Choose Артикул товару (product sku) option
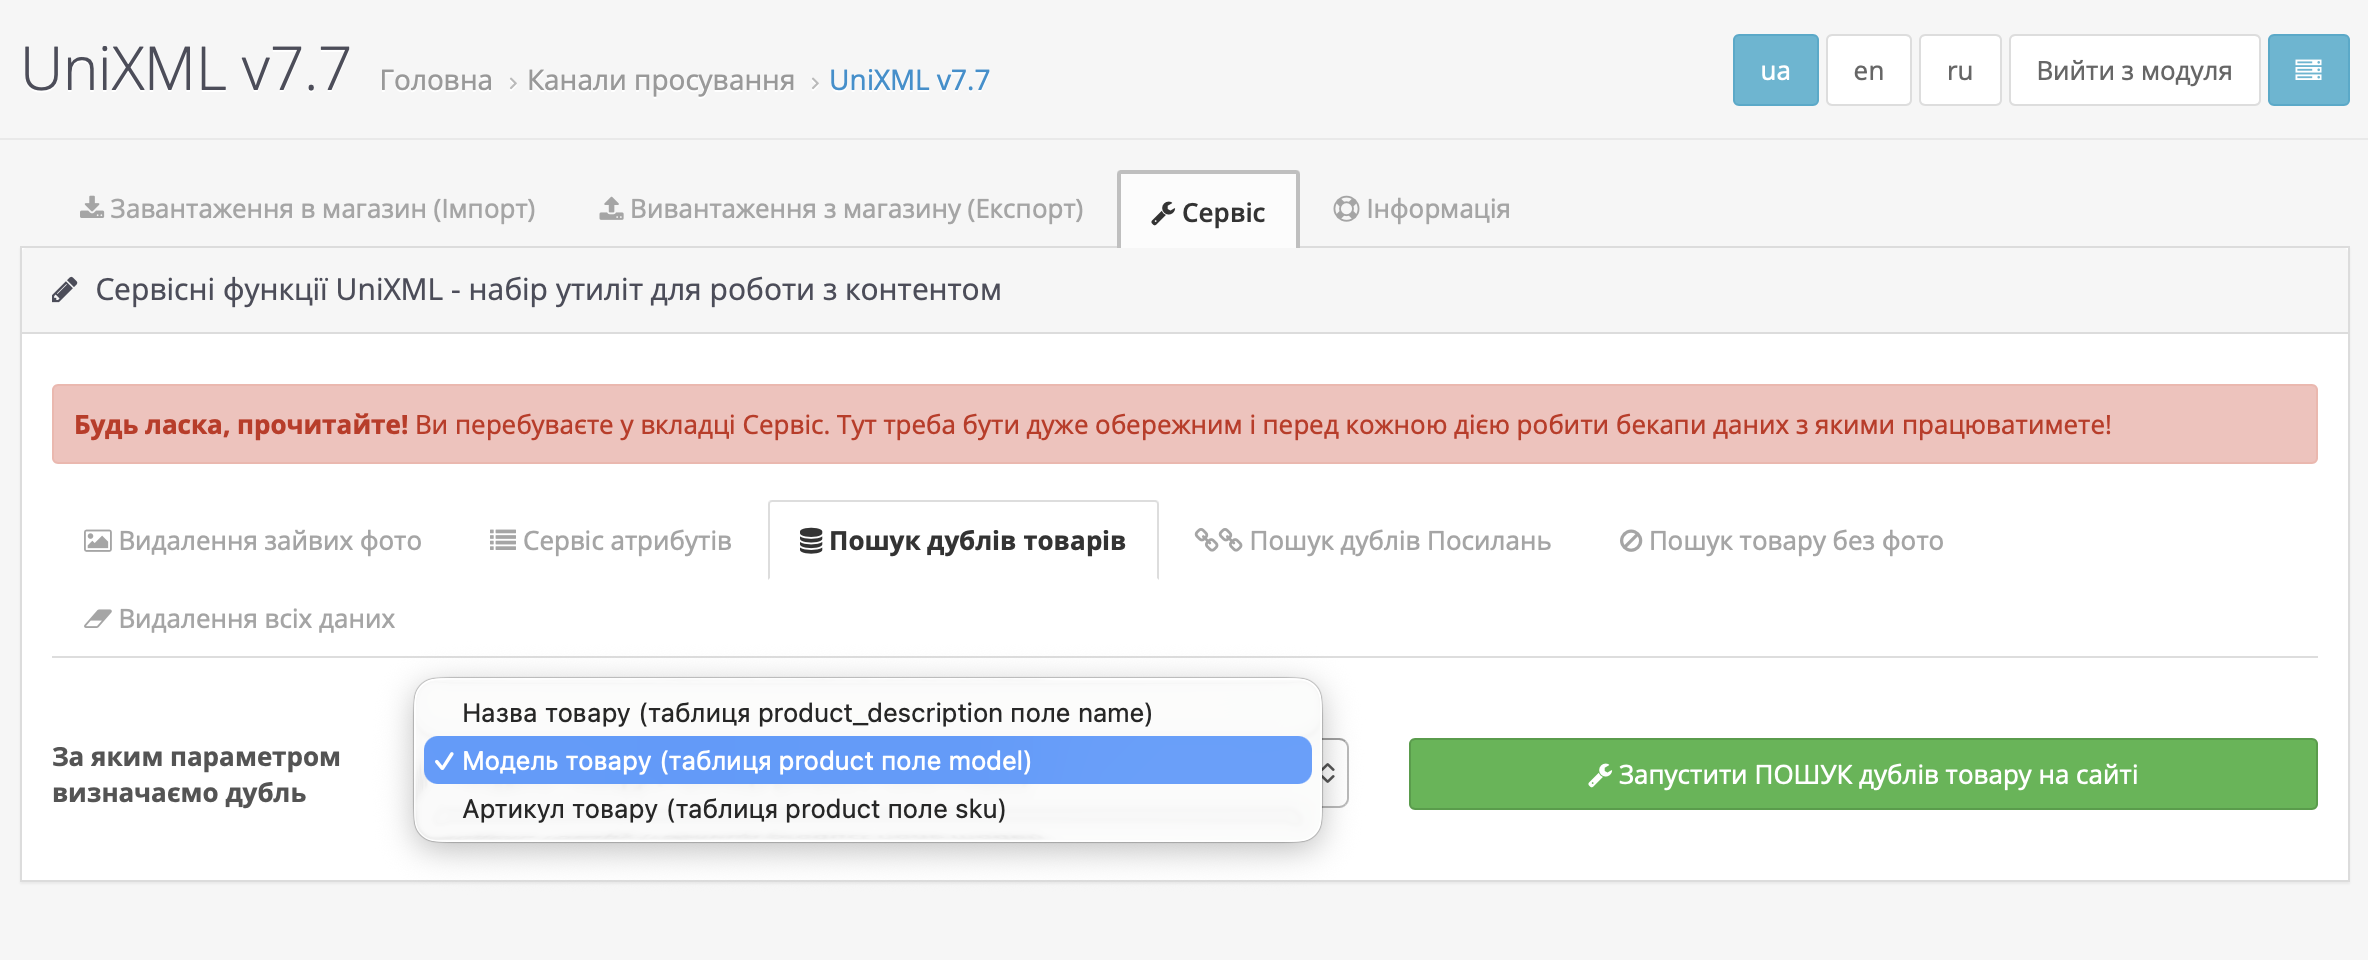Viewport: 2368px width, 960px height. click(868, 809)
